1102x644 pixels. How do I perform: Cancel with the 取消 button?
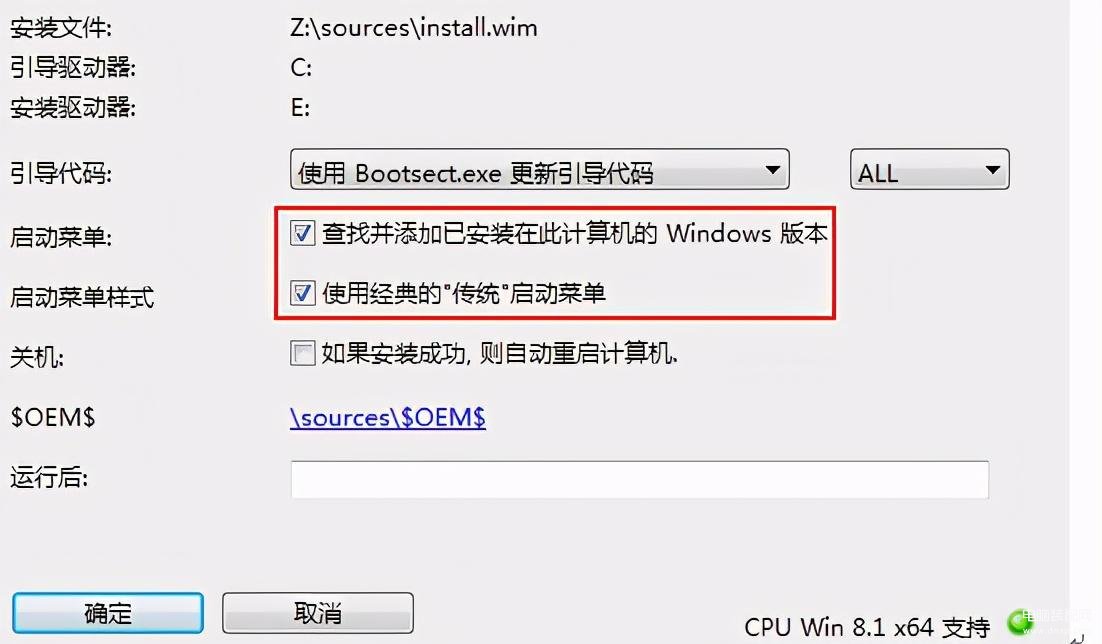click(x=318, y=612)
